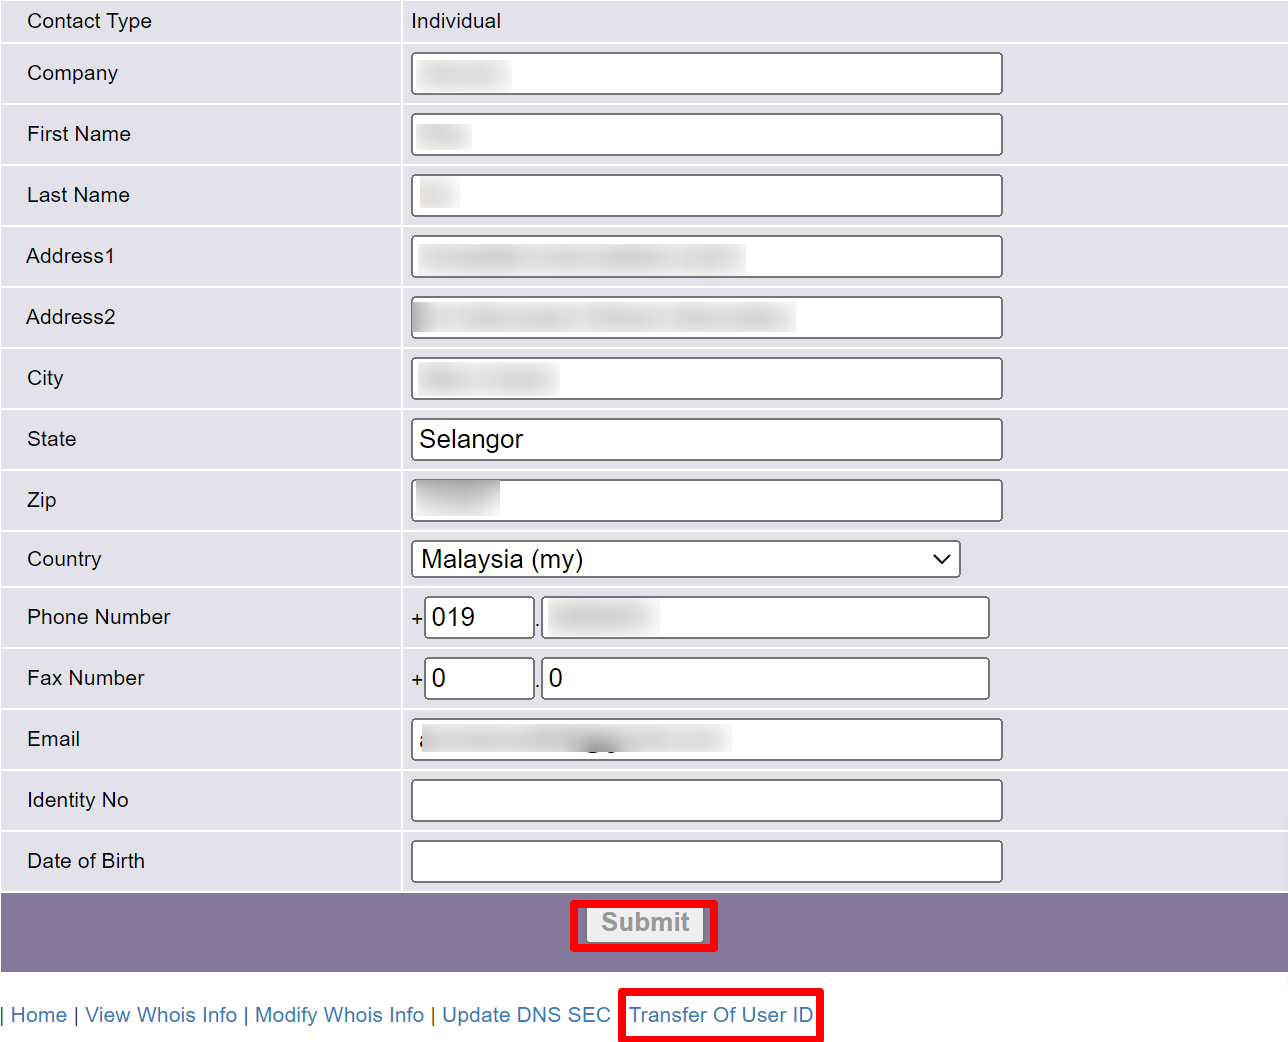1288x1042 pixels.
Task: Focus the empty Identity No field
Action: click(x=706, y=801)
